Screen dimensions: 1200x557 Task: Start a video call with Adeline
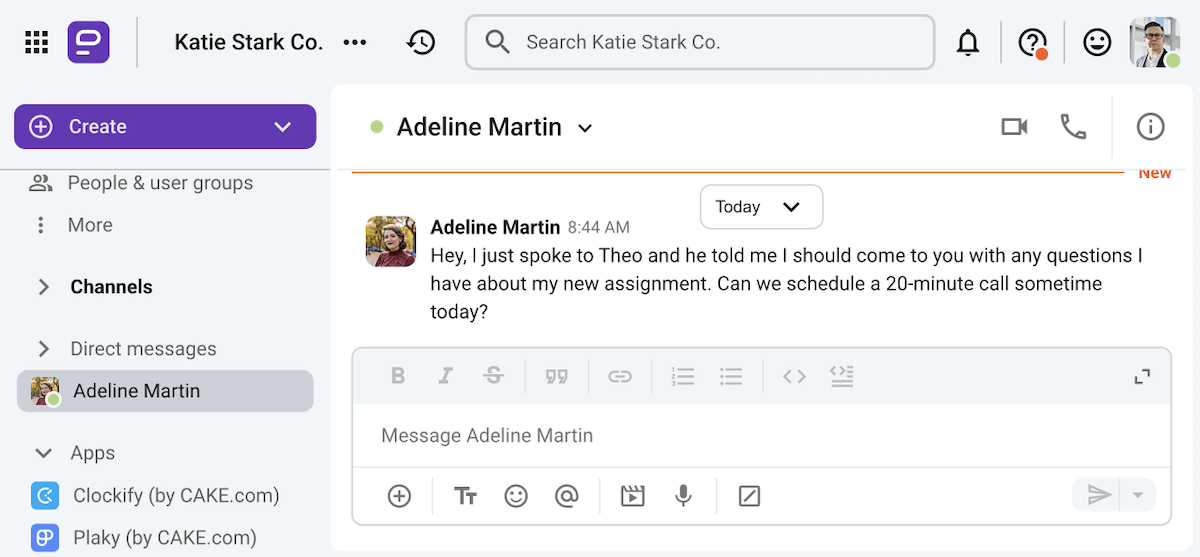click(1014, 127)
